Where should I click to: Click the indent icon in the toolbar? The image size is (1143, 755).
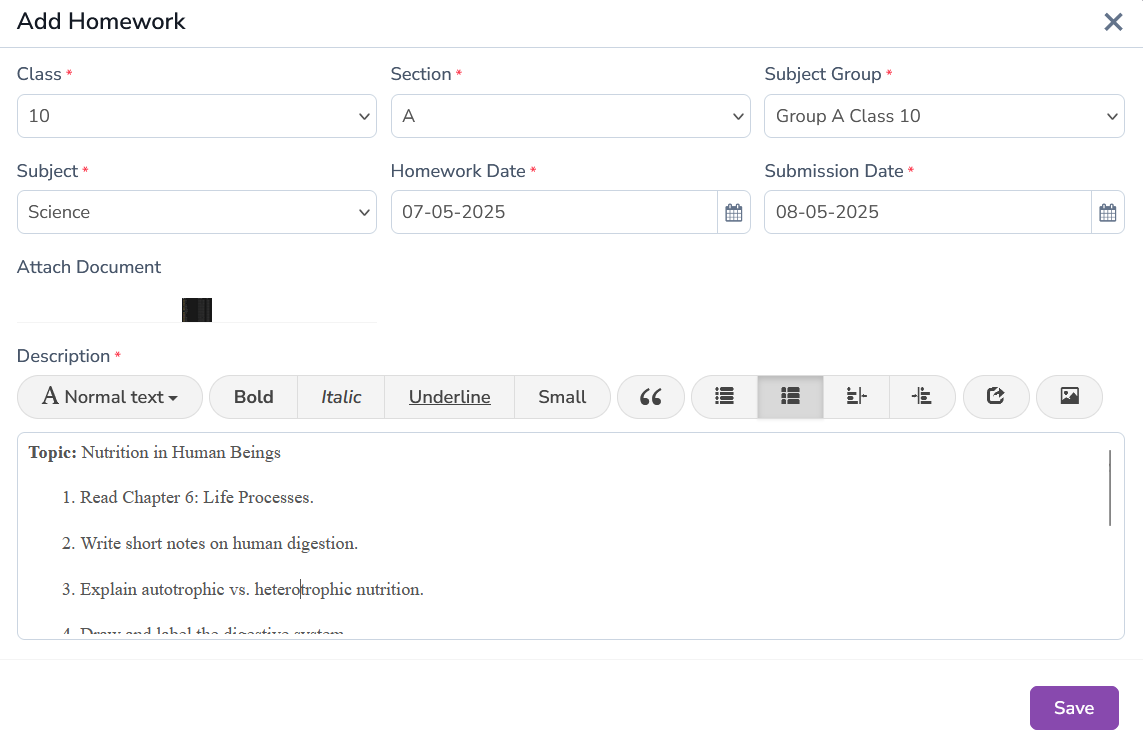(922, 397)
